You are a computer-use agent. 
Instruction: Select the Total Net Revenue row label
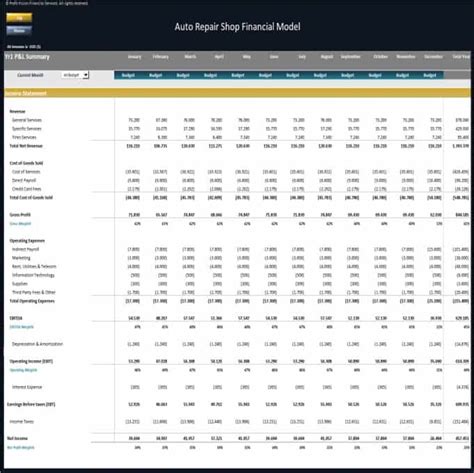tap(26, 146)
